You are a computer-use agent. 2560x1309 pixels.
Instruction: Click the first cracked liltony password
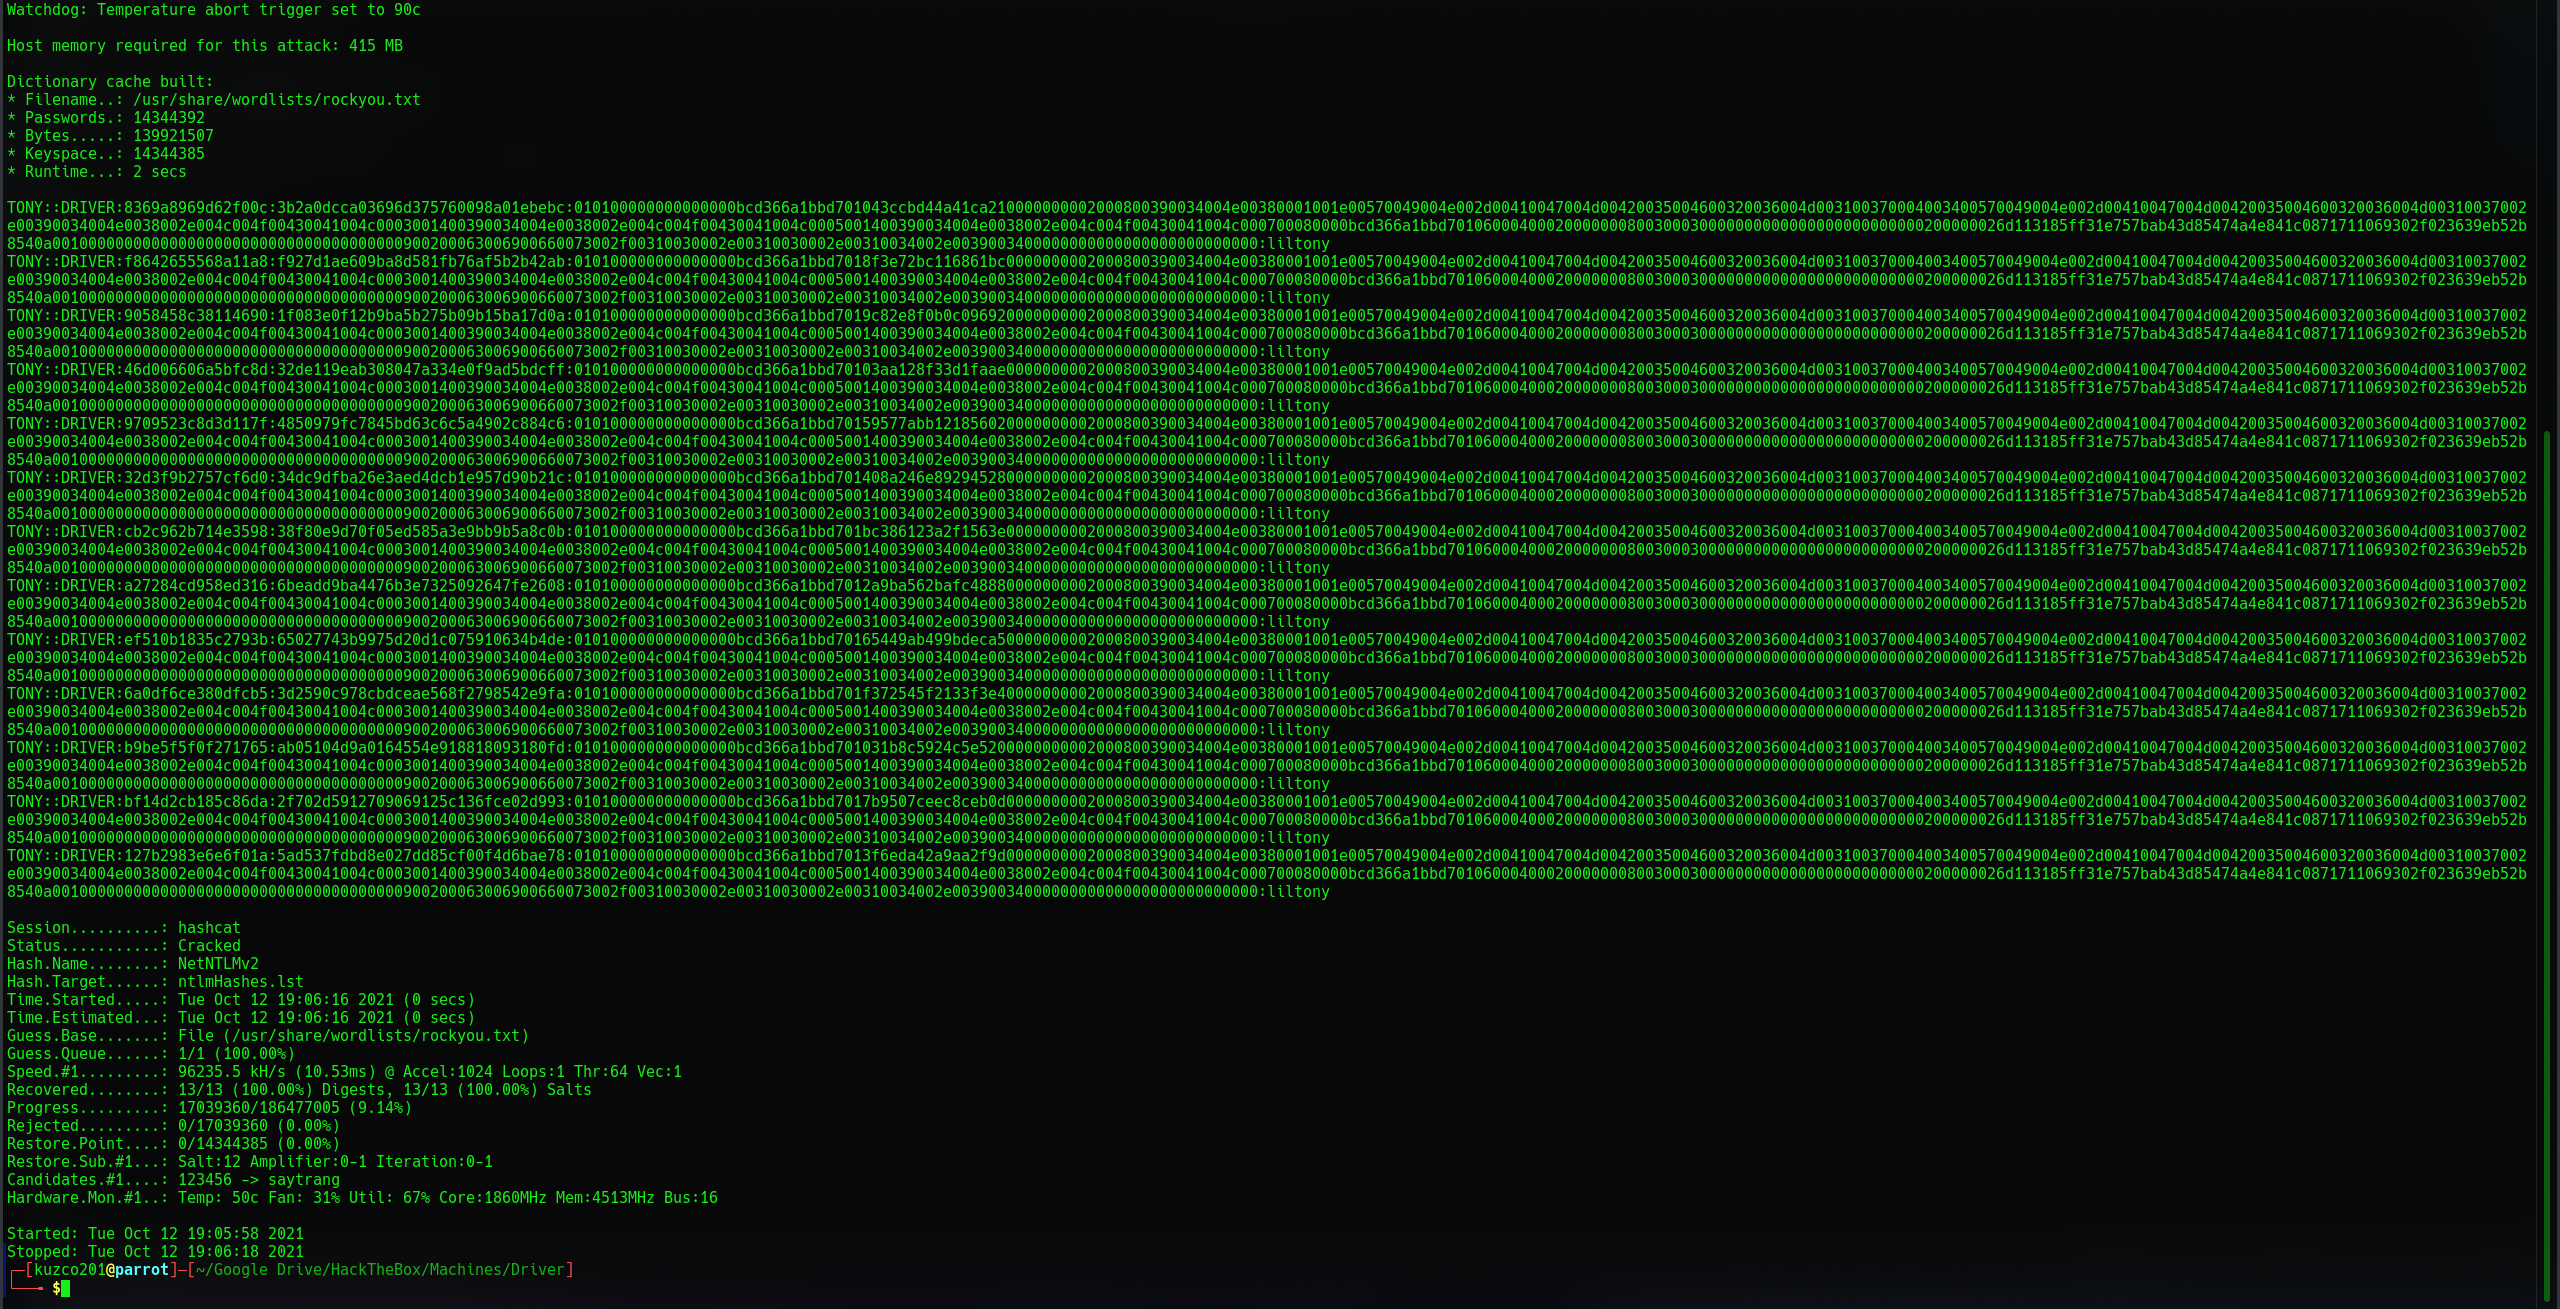tap(1299, 244)
